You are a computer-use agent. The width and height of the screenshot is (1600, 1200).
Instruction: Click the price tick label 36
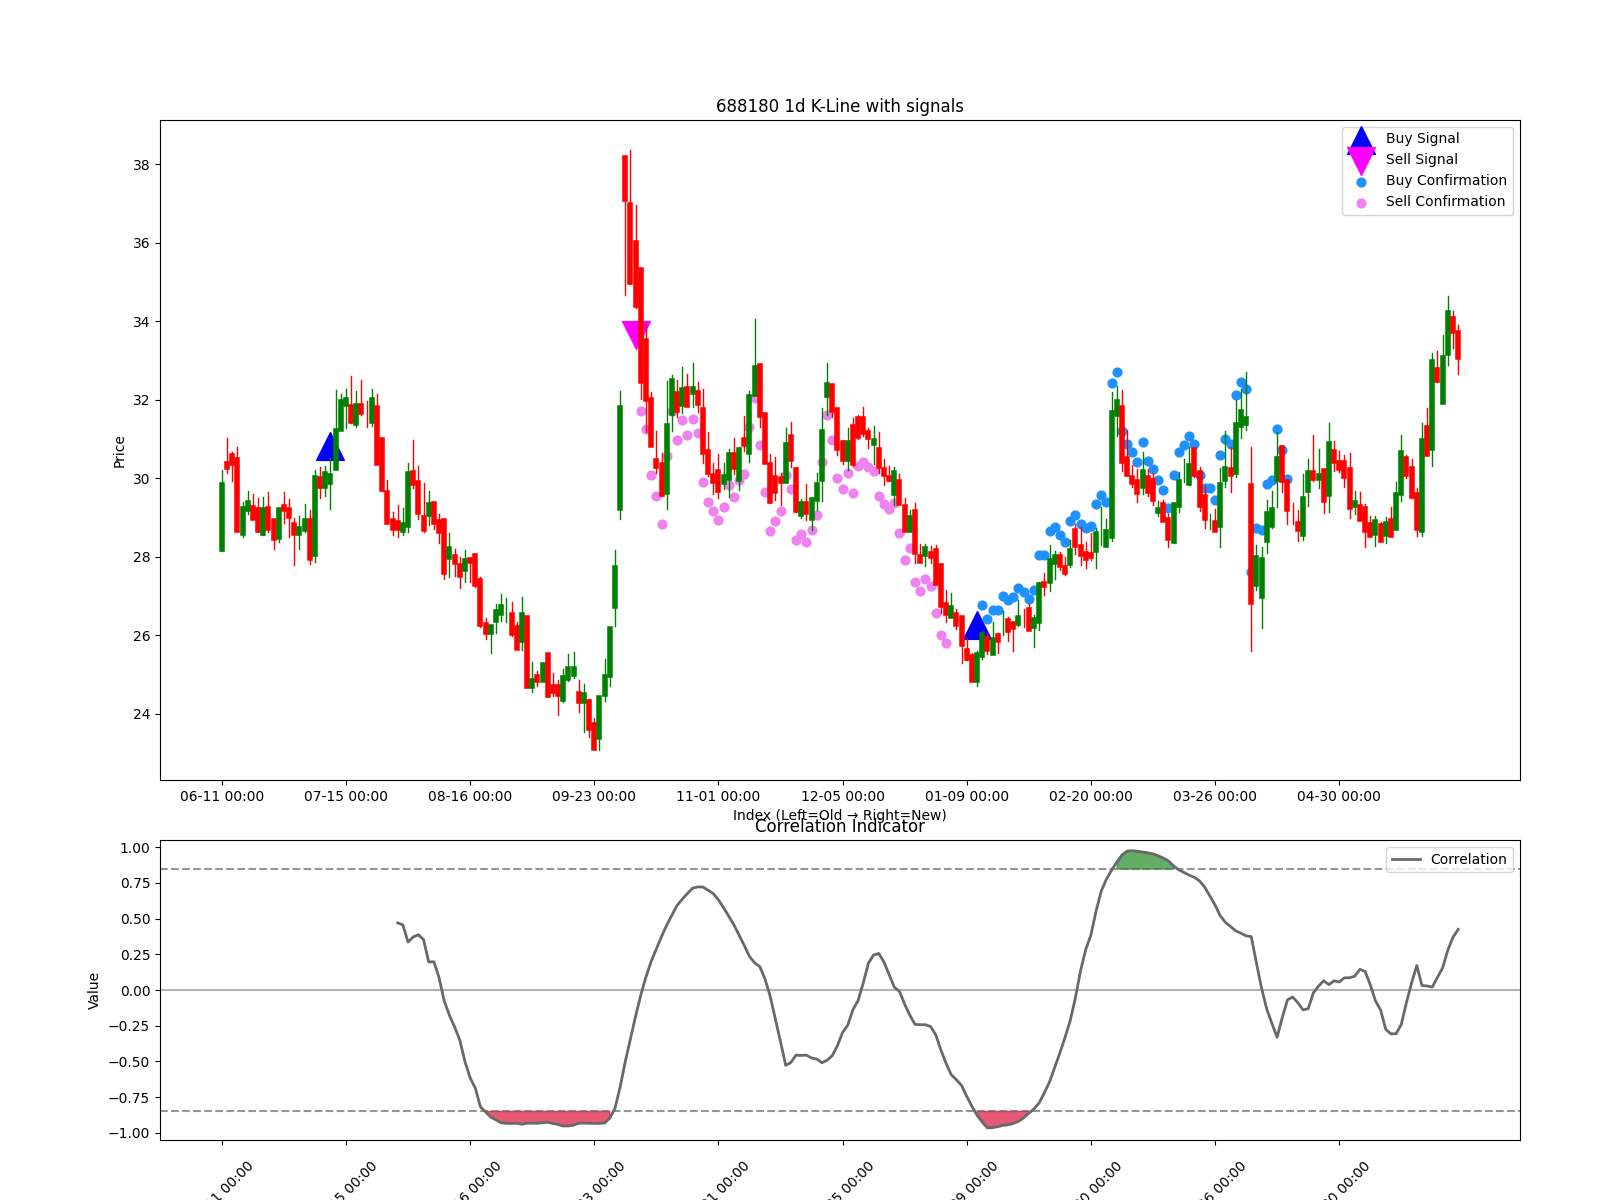click(141, 243)
